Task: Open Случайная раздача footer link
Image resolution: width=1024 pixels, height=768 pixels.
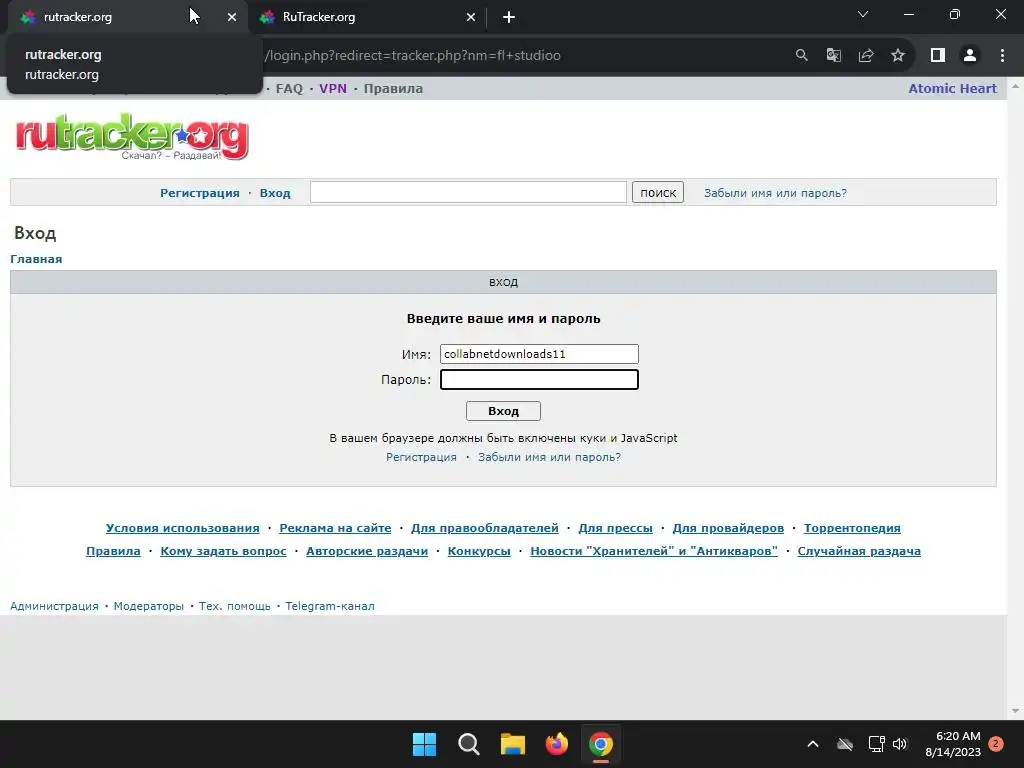Action: (859, 551)
